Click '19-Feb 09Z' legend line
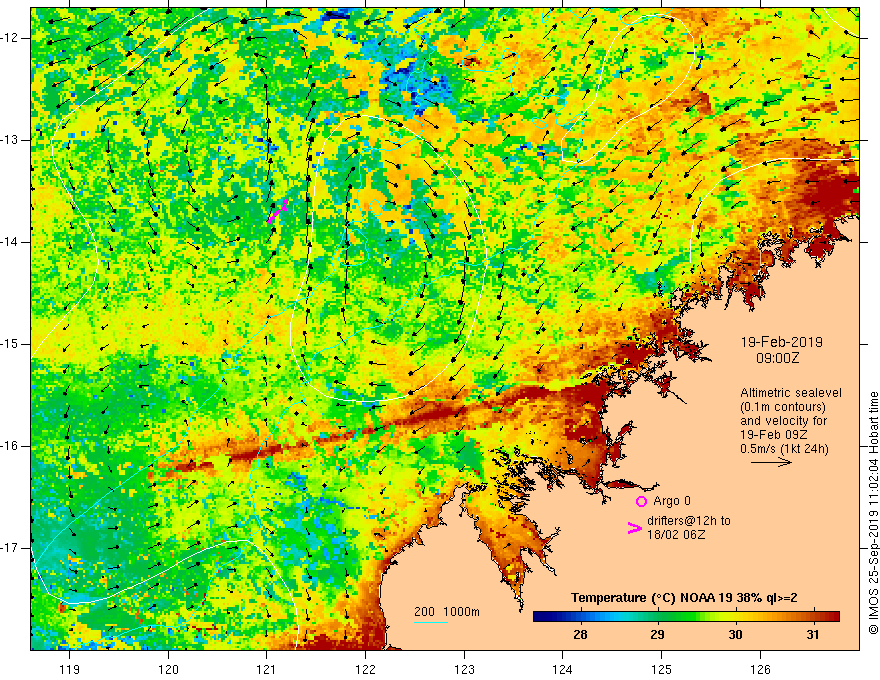This screenshot has height=680, width=880. pyautogui.click(x=770, y=435)
